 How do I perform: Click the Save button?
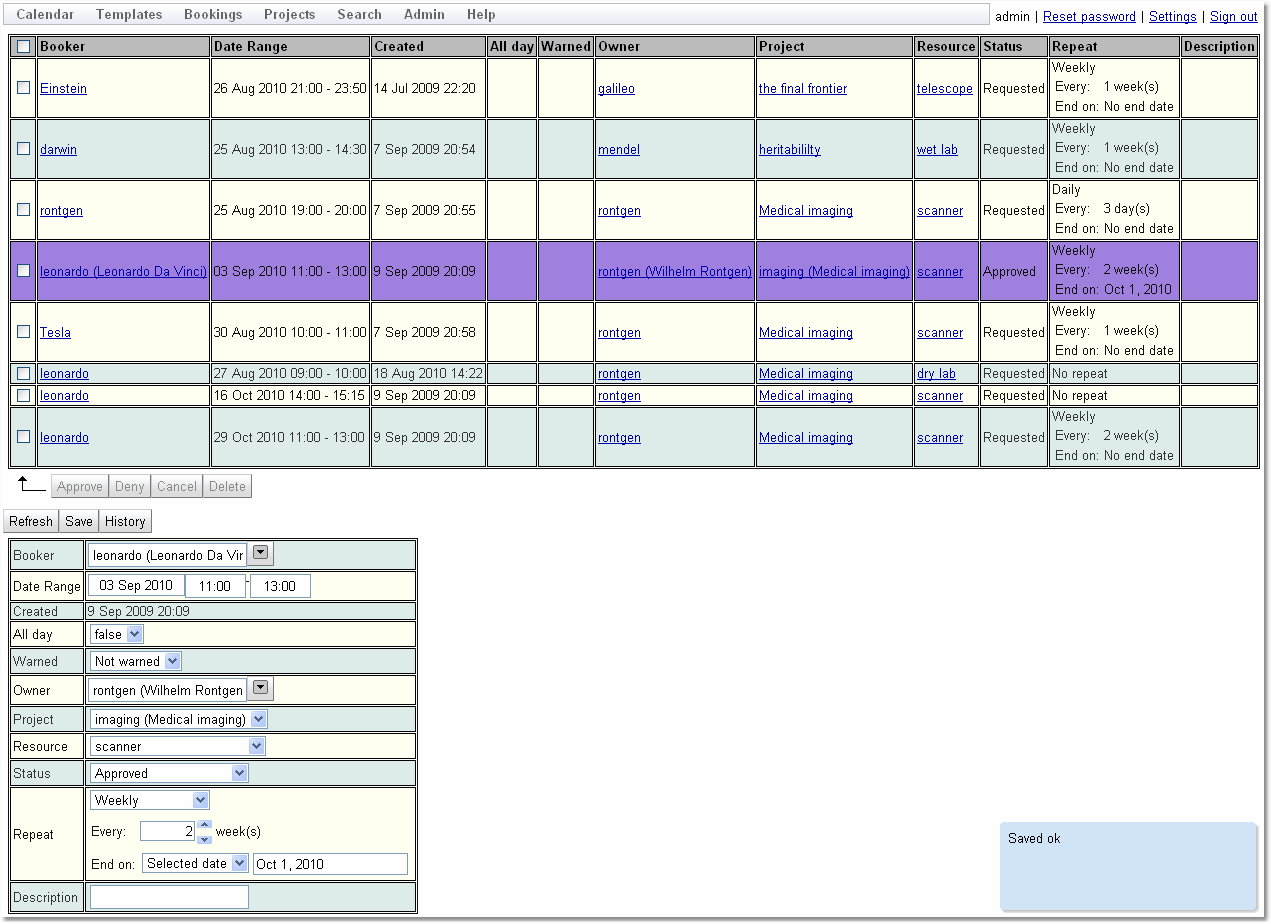(79, 521)
